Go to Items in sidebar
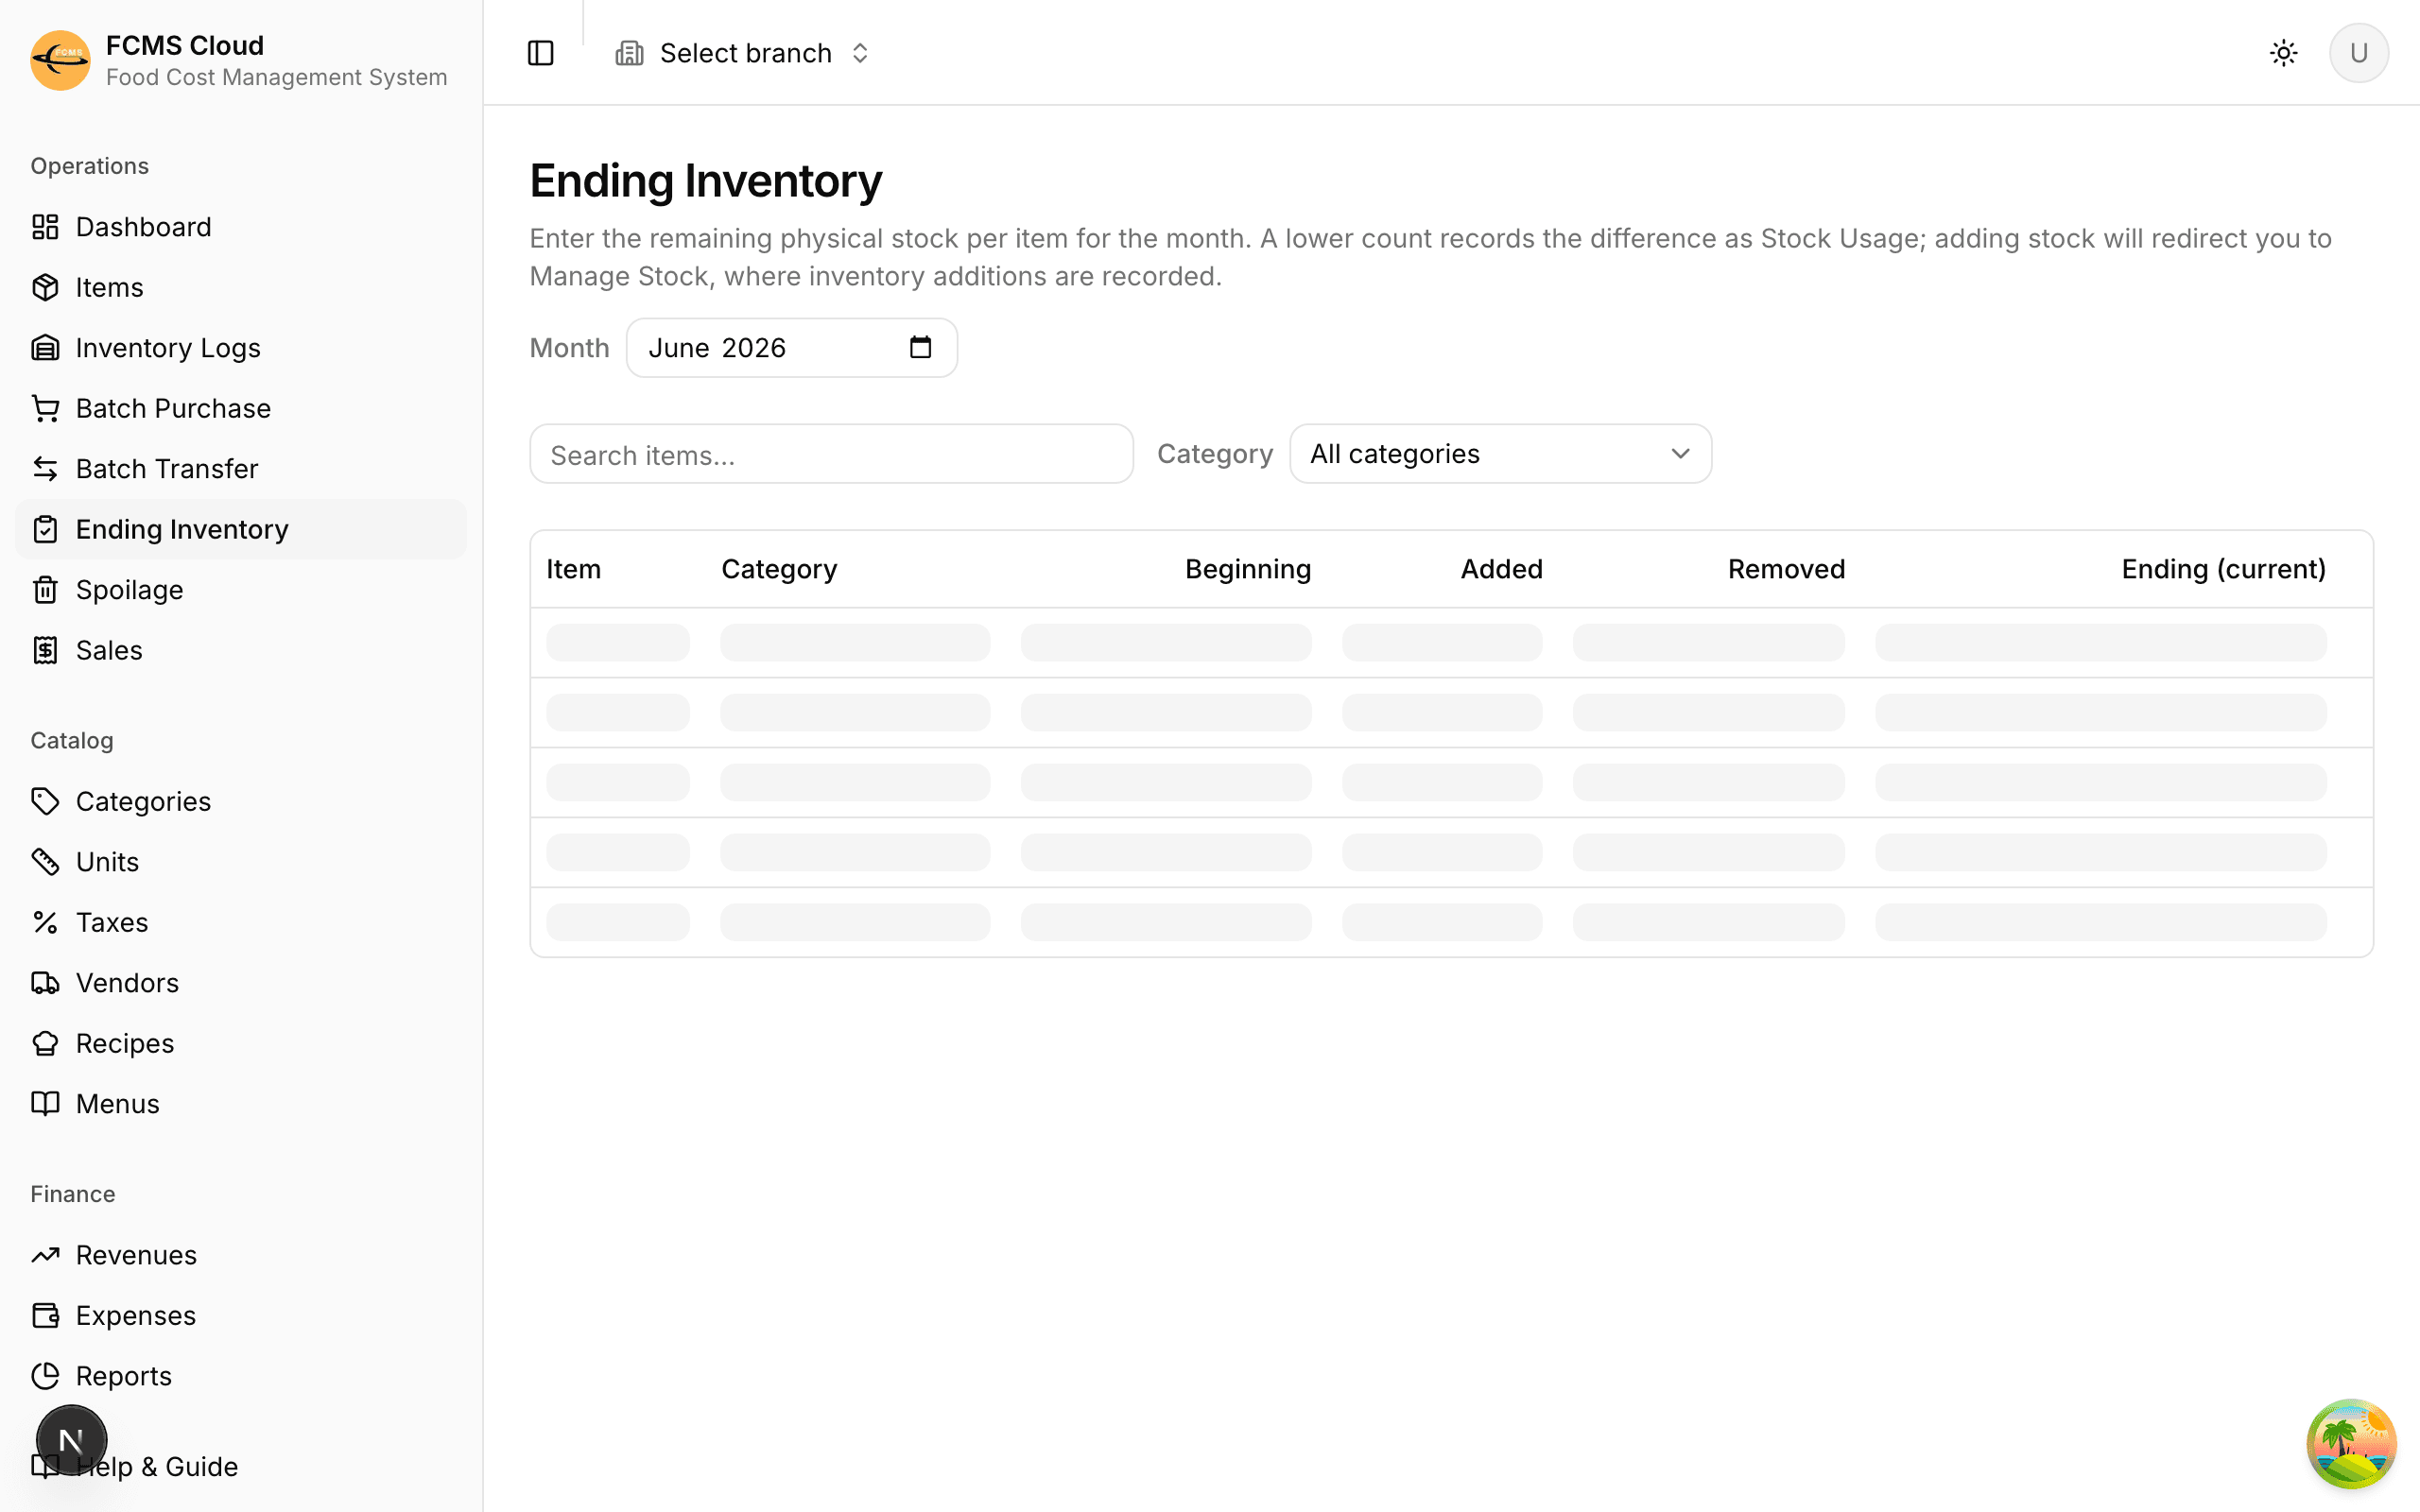Viewport: 2420px width, 1512px height. [x=241, y=287]
